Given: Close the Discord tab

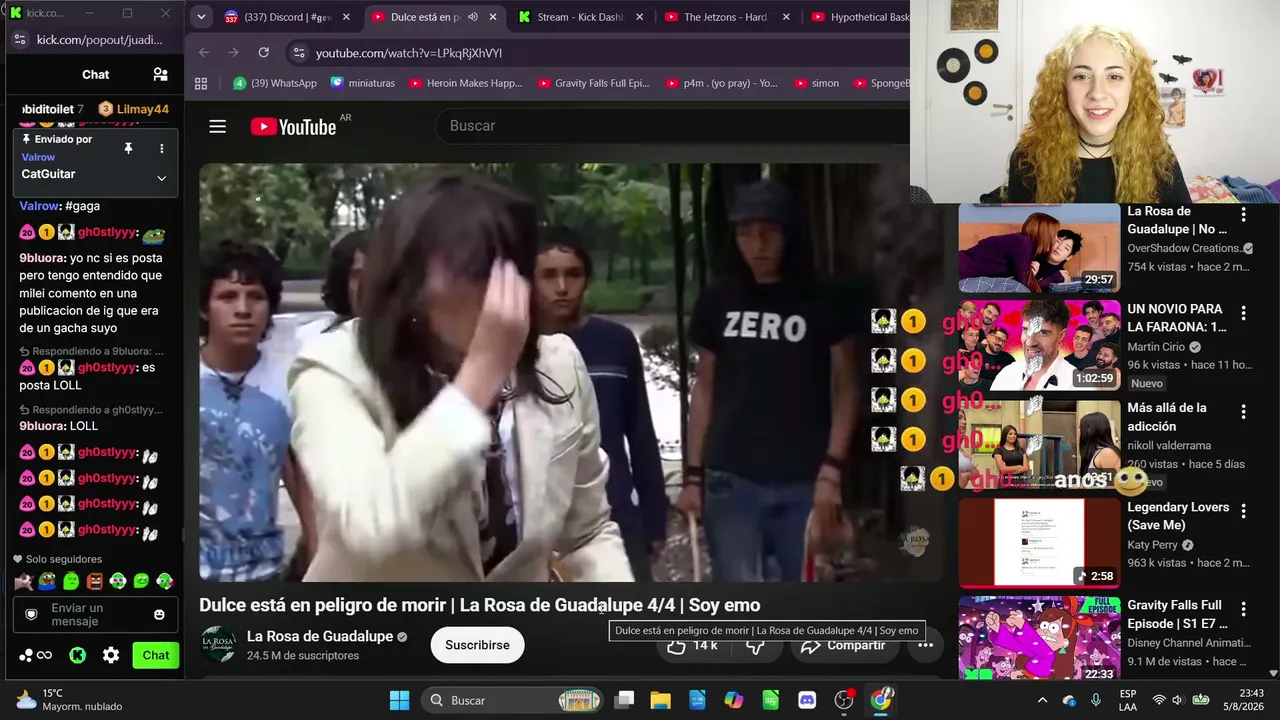Looking at the screenshot, I should (346, 17).
